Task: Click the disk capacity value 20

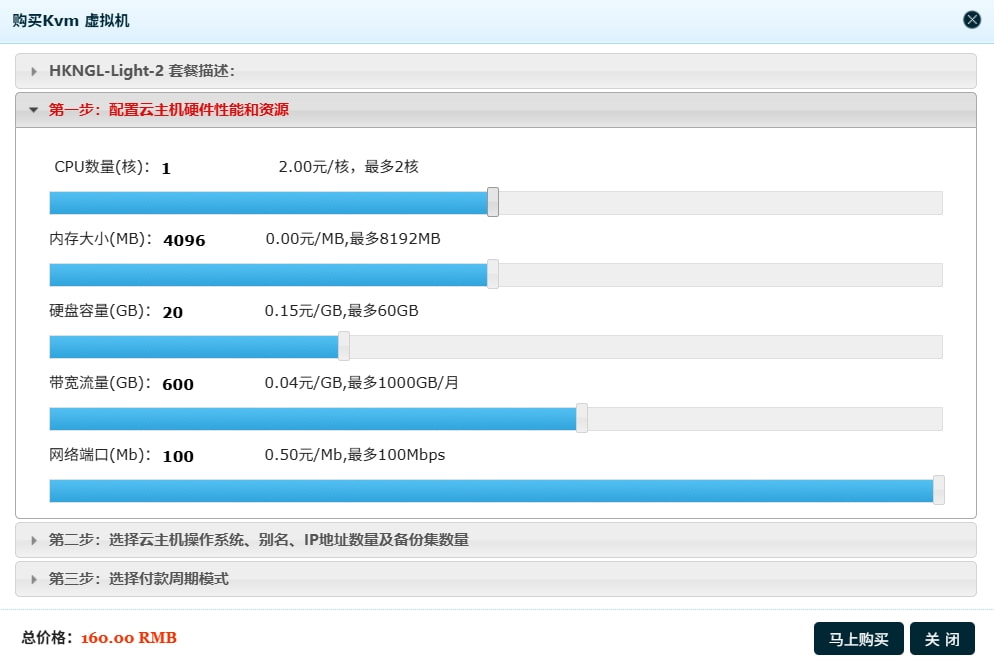Action: (x=172, y=312)
